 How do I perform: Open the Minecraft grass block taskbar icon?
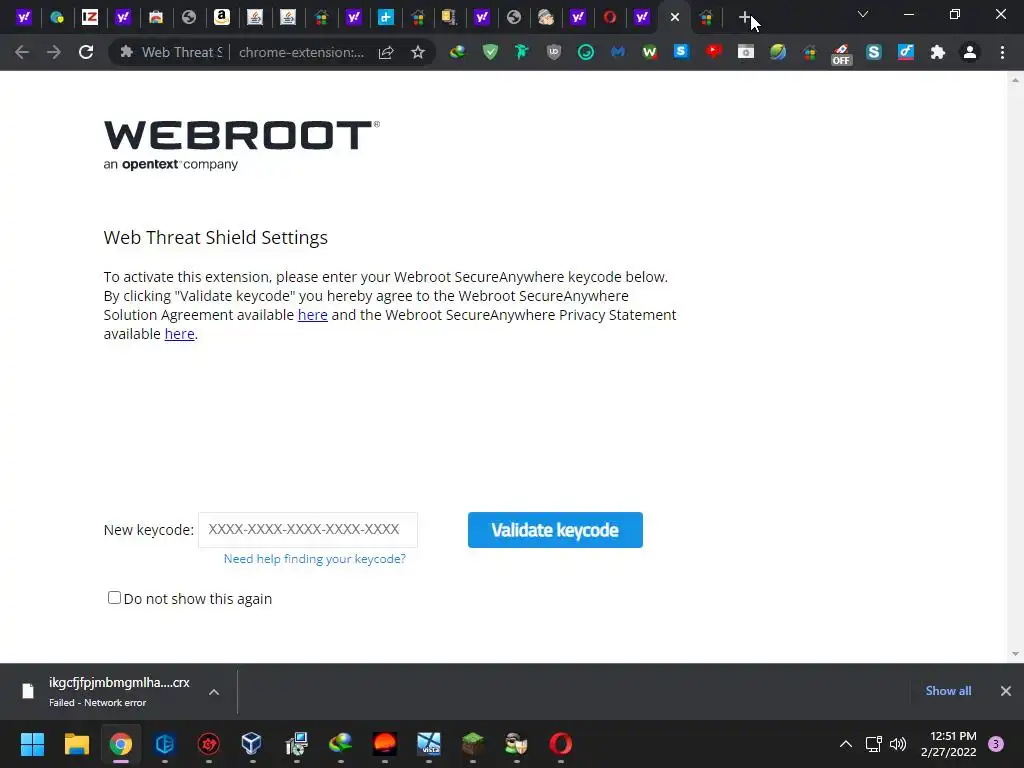(472, 744)
